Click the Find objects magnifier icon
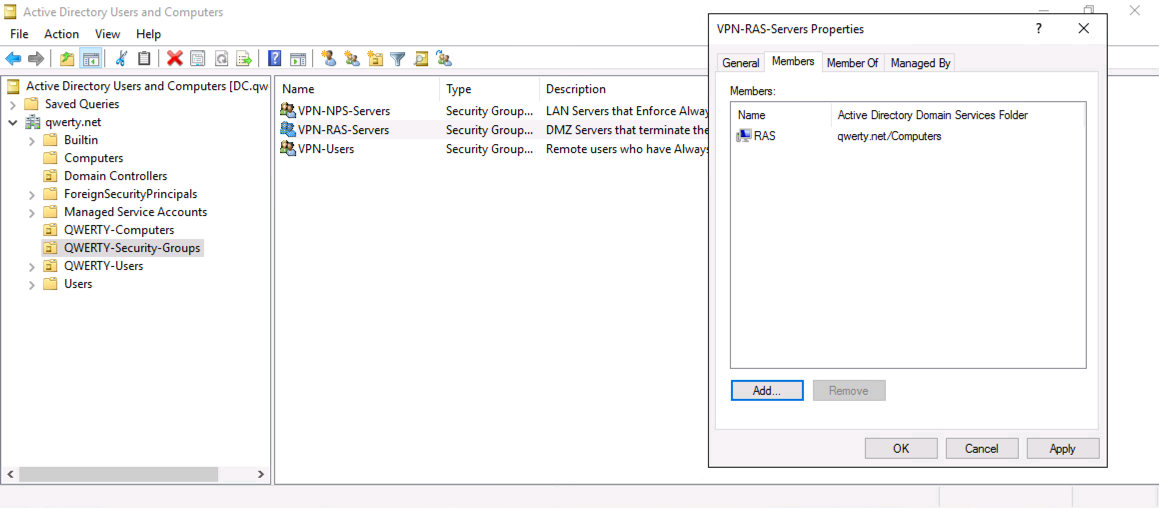Viewport: 1159px width, 508px height. tap(421, 58)
